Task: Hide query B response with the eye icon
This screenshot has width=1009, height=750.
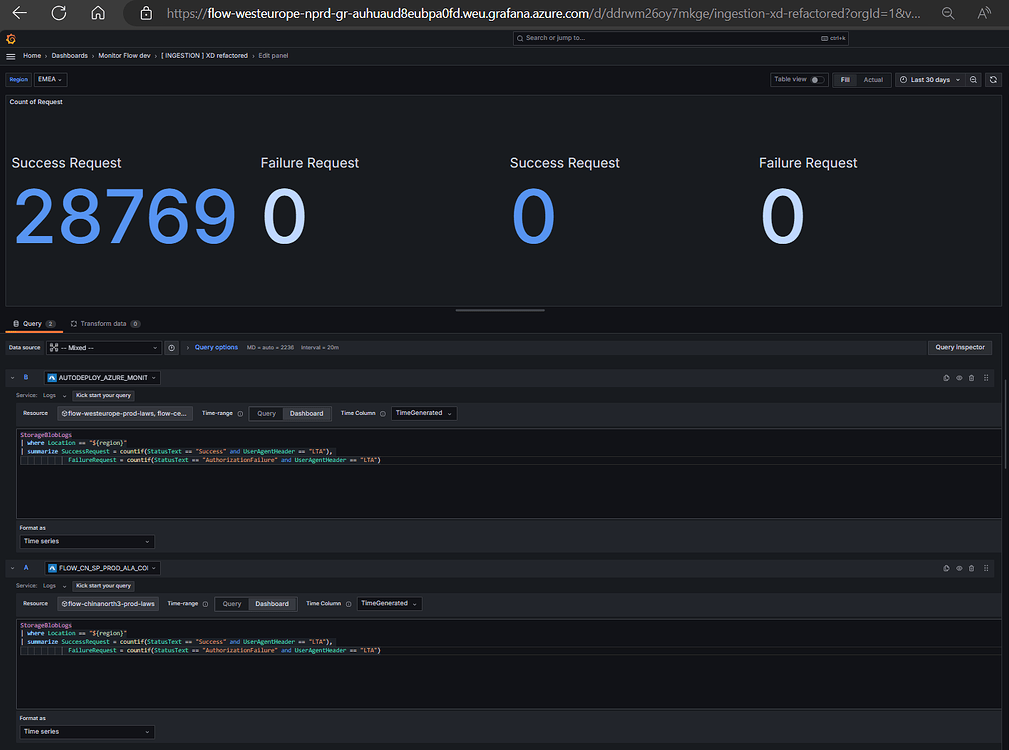Action: click(x=959, y=378)
